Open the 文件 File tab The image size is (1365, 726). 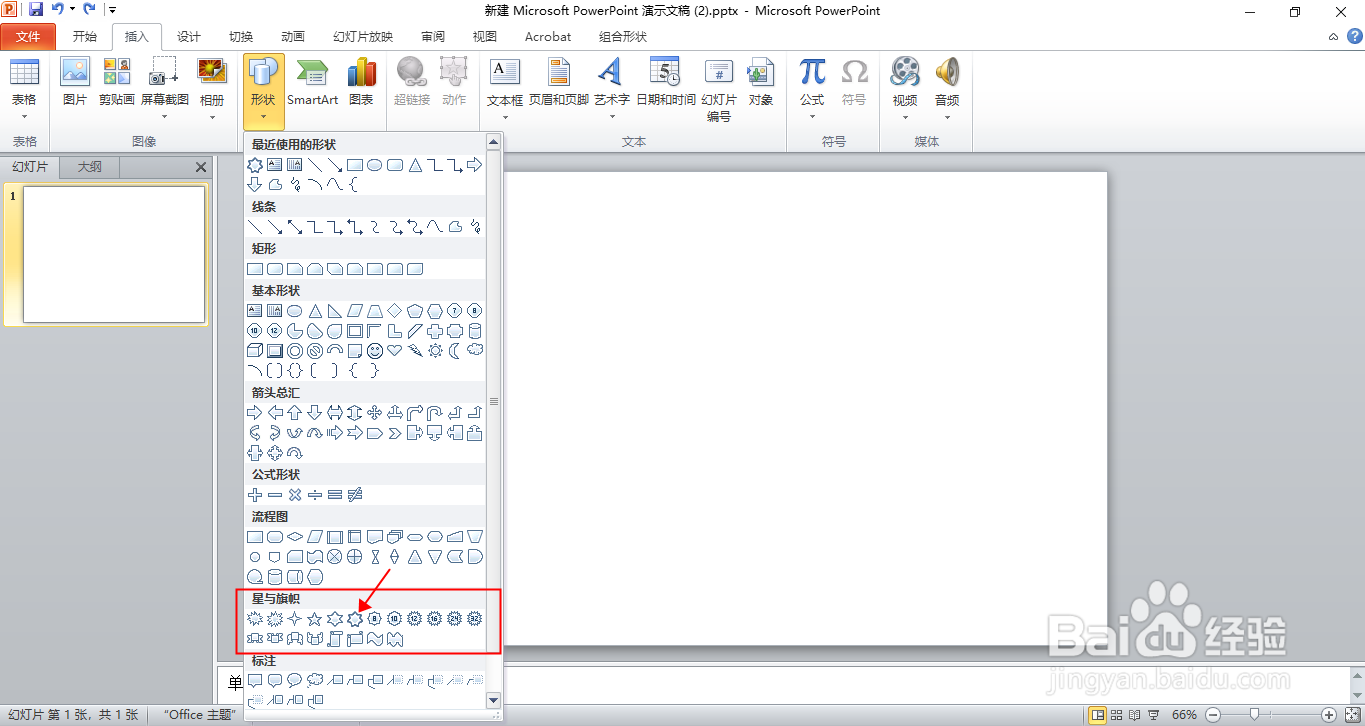point(29,37)
